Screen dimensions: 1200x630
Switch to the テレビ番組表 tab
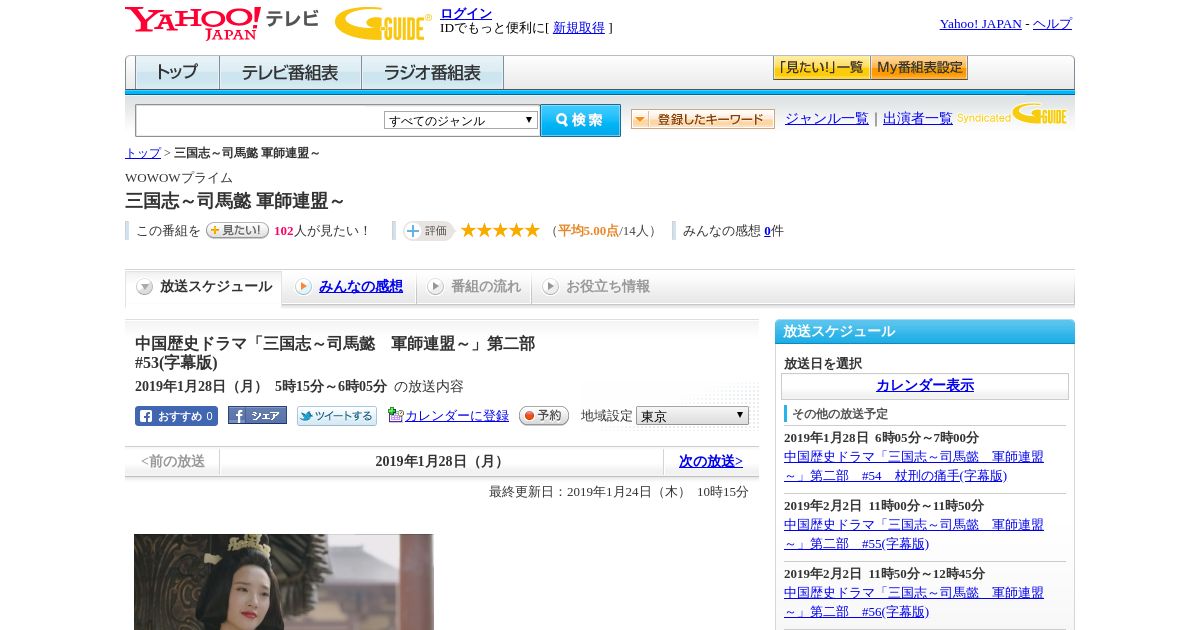pyautogui.click(x=290, y=73)
